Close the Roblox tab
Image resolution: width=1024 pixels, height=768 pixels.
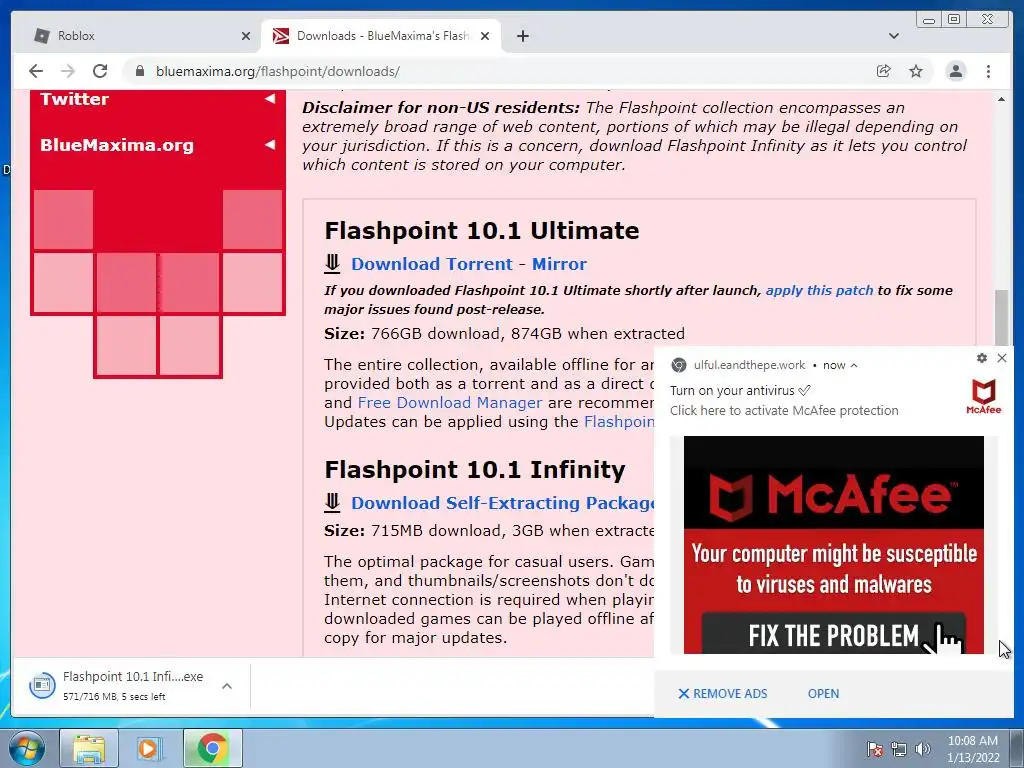246,36
